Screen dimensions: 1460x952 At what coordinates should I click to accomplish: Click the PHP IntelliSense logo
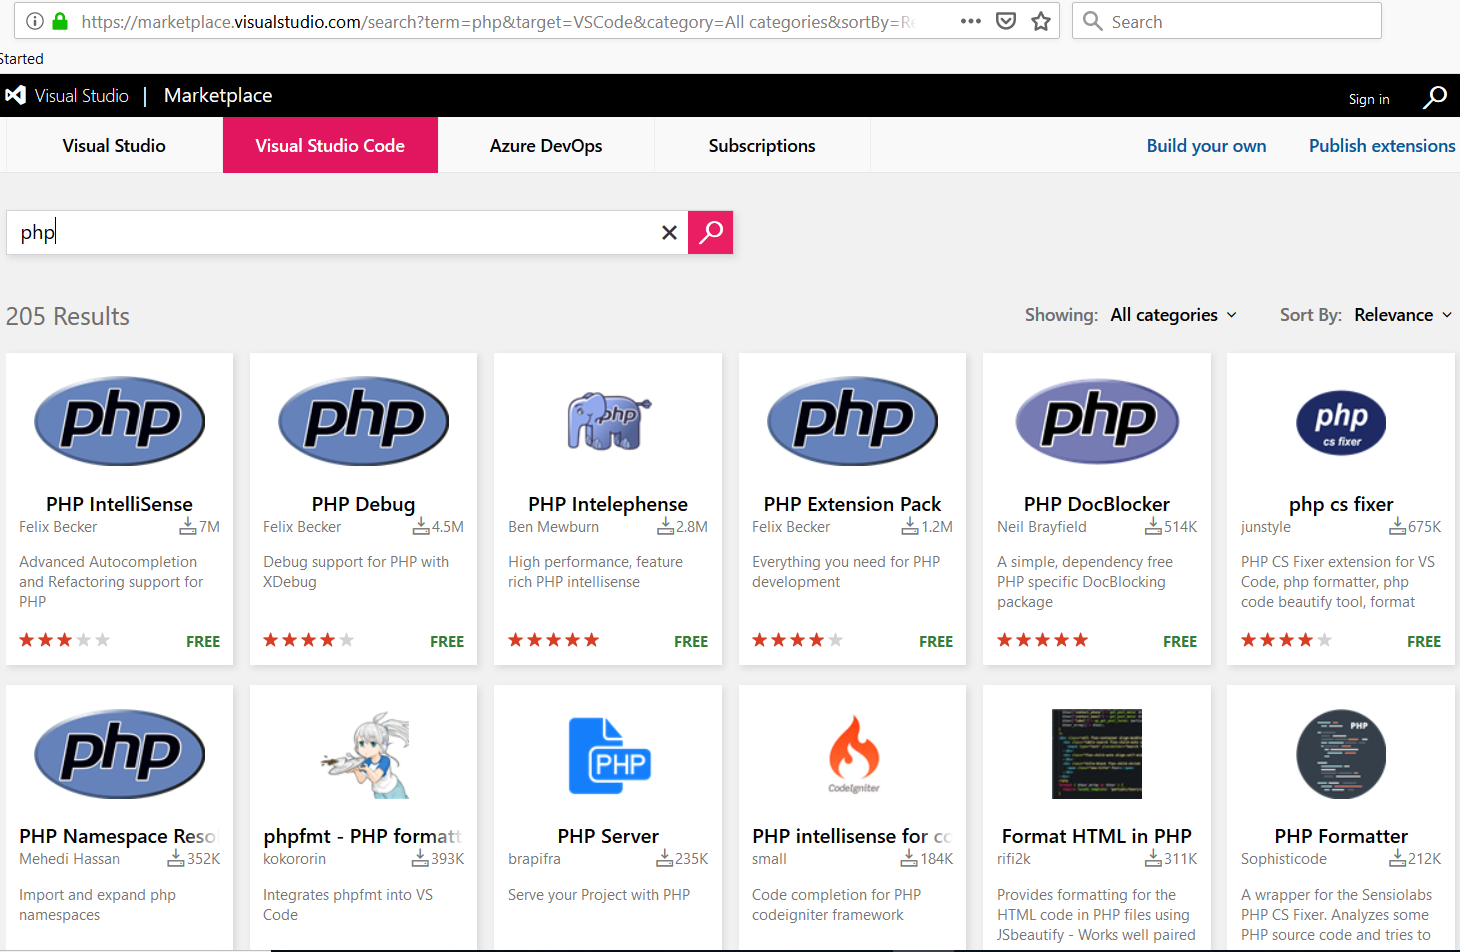click(119, 421)
